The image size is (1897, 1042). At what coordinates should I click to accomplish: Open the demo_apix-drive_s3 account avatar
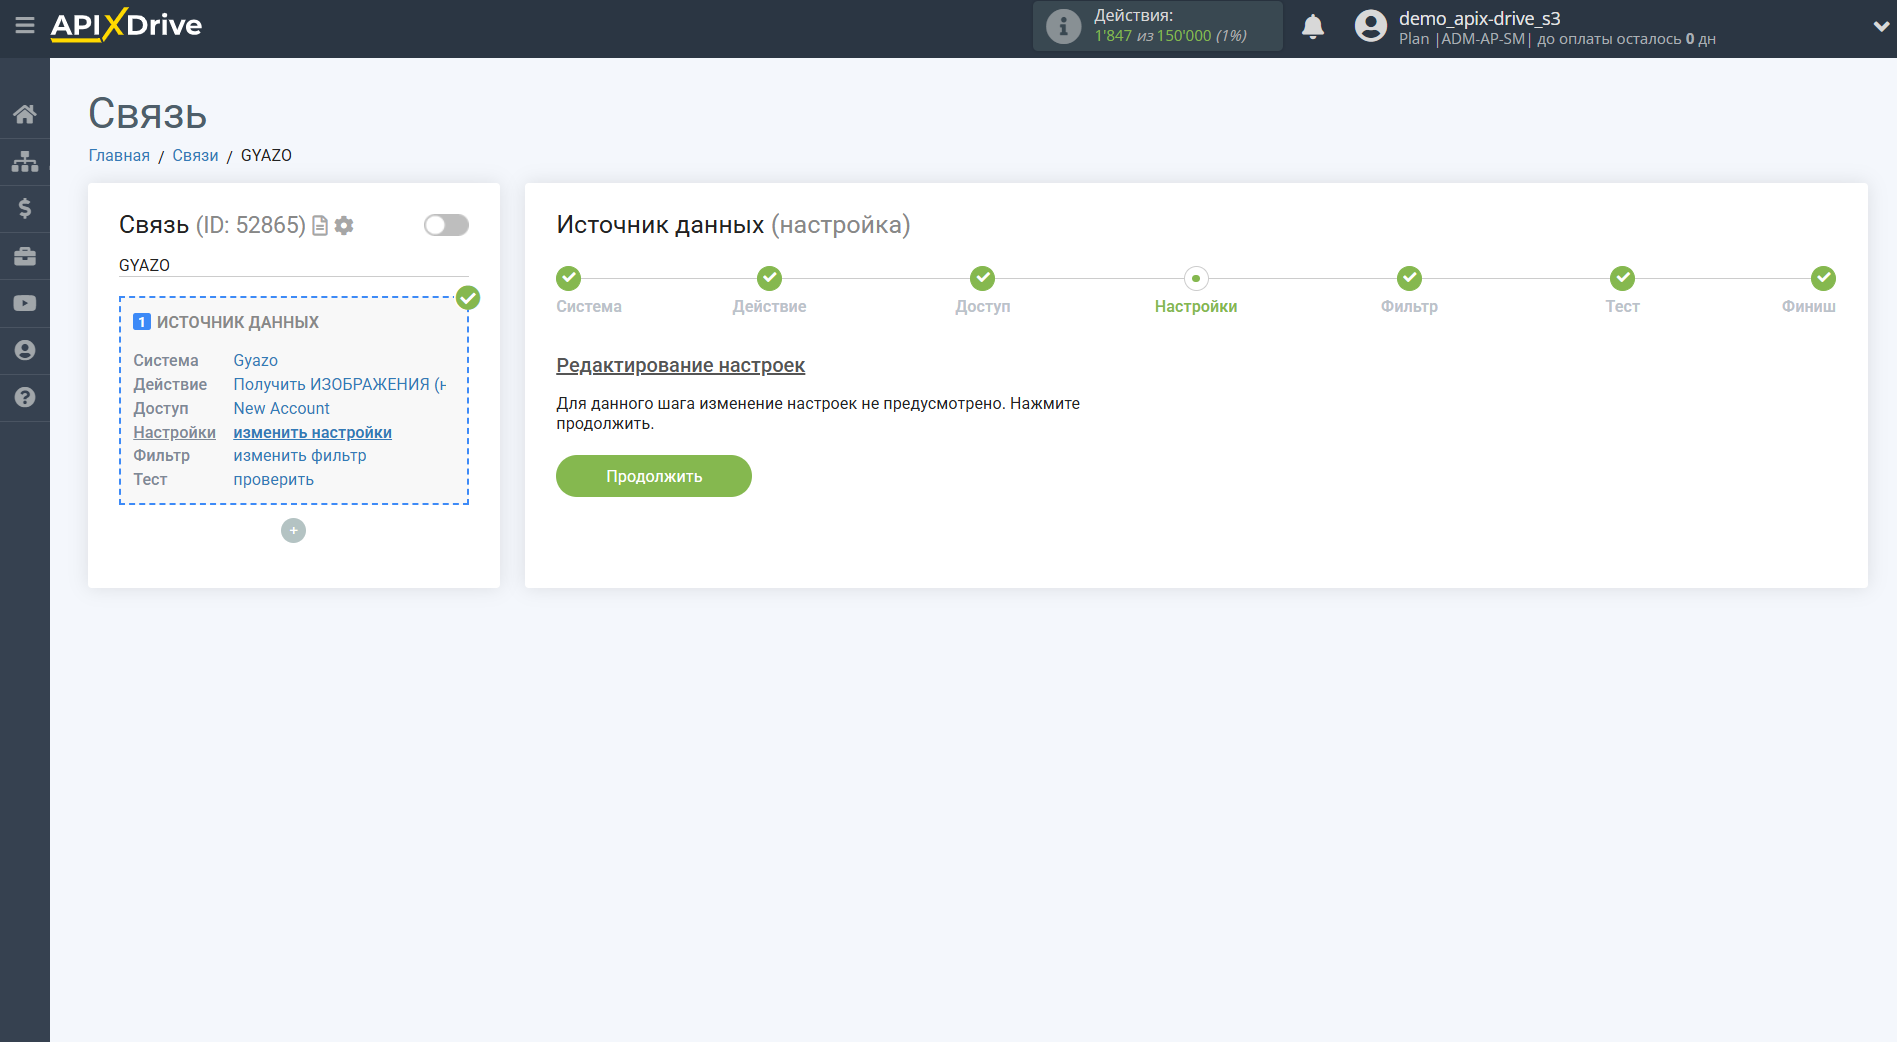pos(1370,26)
